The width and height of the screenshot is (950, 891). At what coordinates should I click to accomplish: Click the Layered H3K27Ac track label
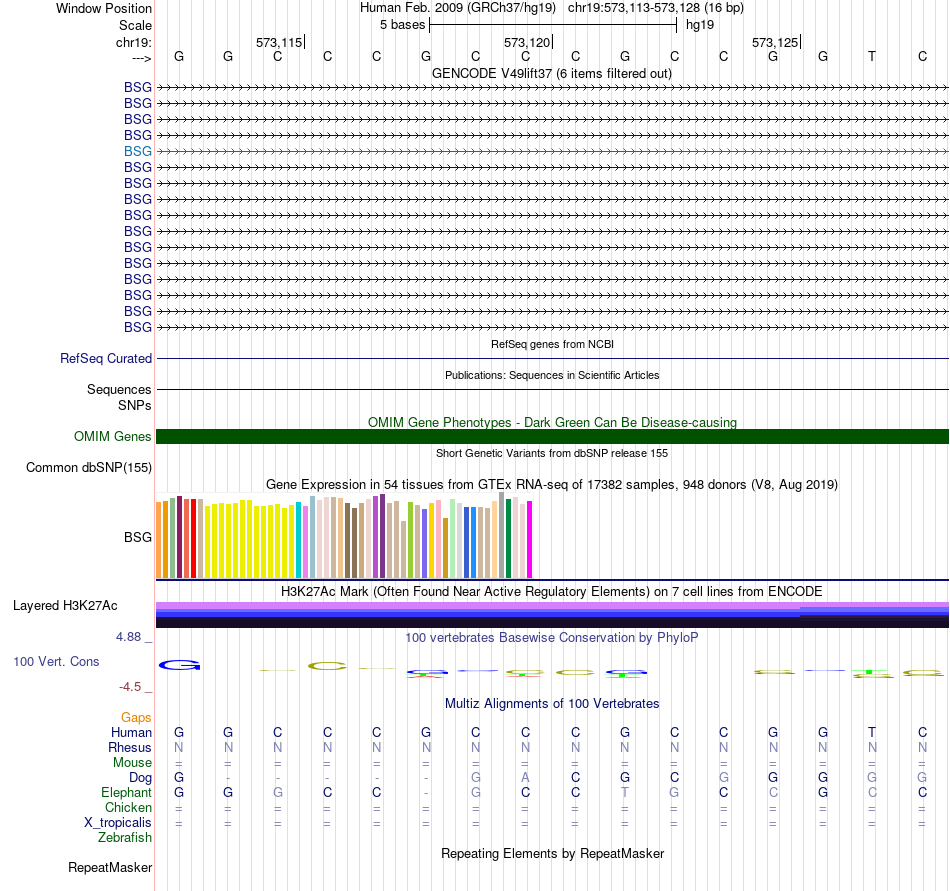[65, 606]
